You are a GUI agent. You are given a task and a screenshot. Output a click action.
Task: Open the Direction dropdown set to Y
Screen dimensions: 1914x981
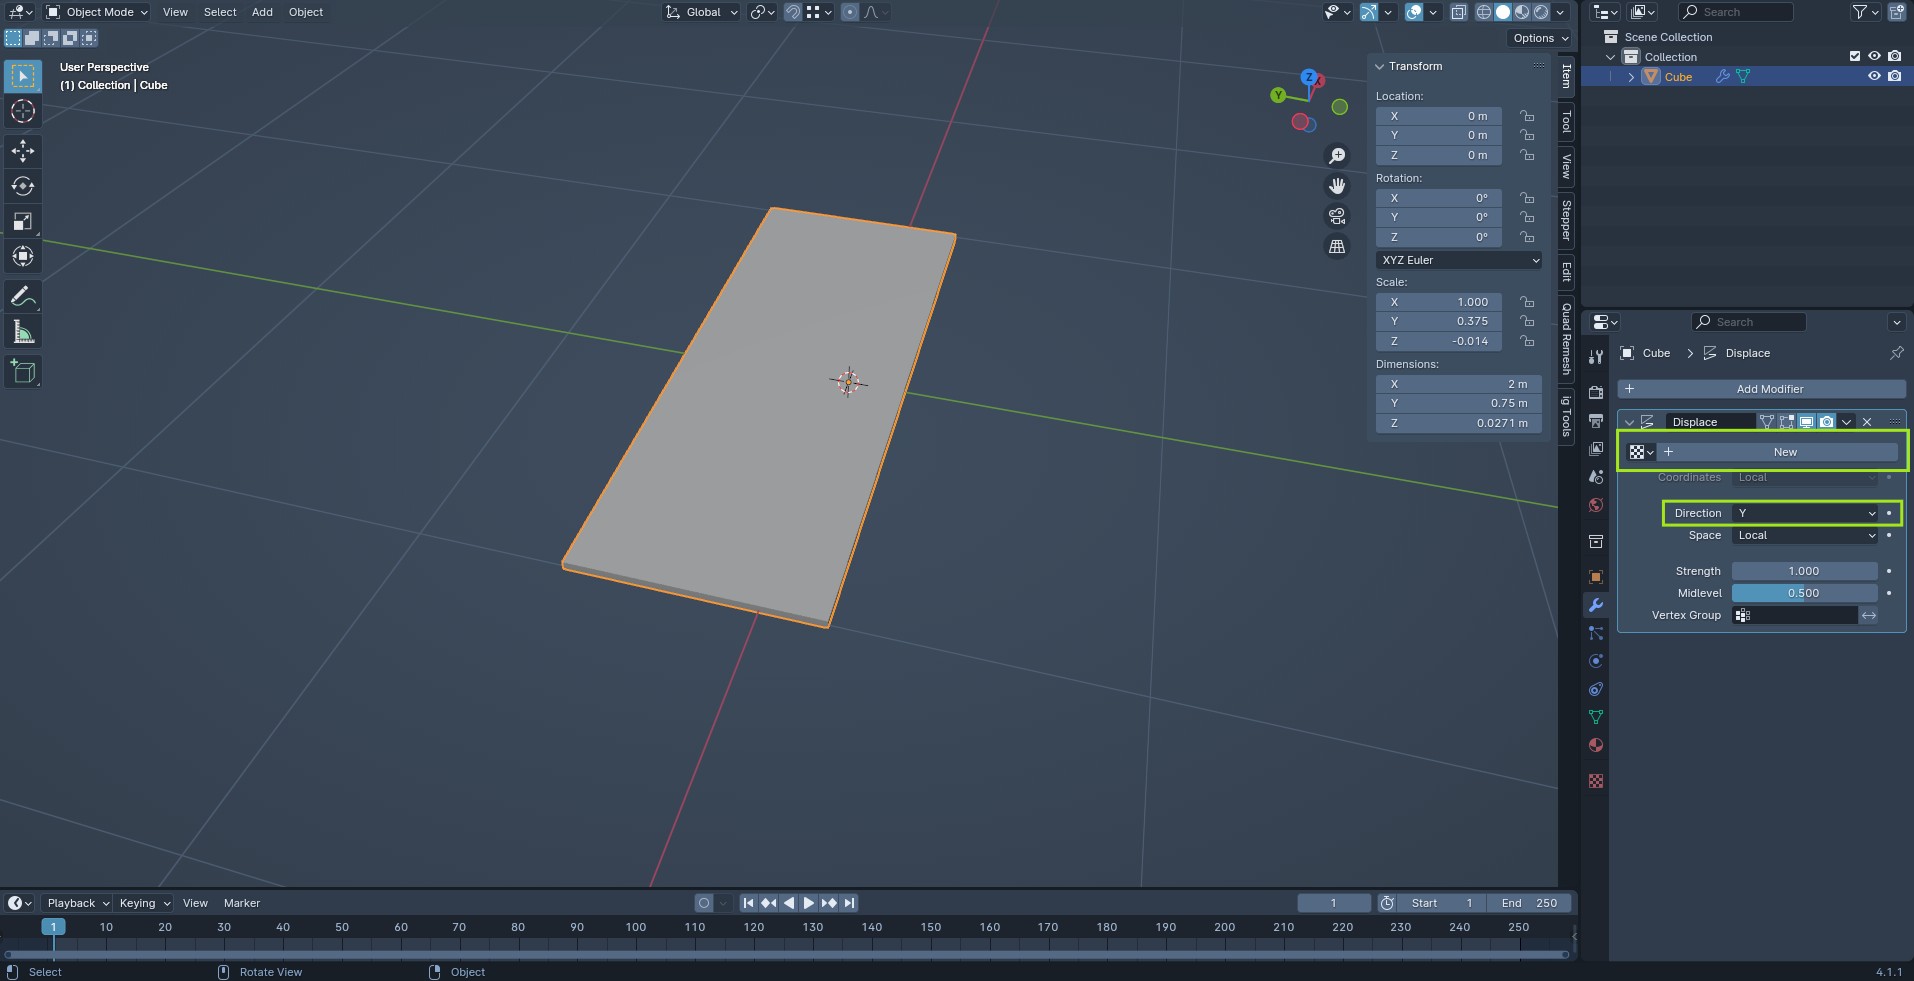pos(1805,513)
